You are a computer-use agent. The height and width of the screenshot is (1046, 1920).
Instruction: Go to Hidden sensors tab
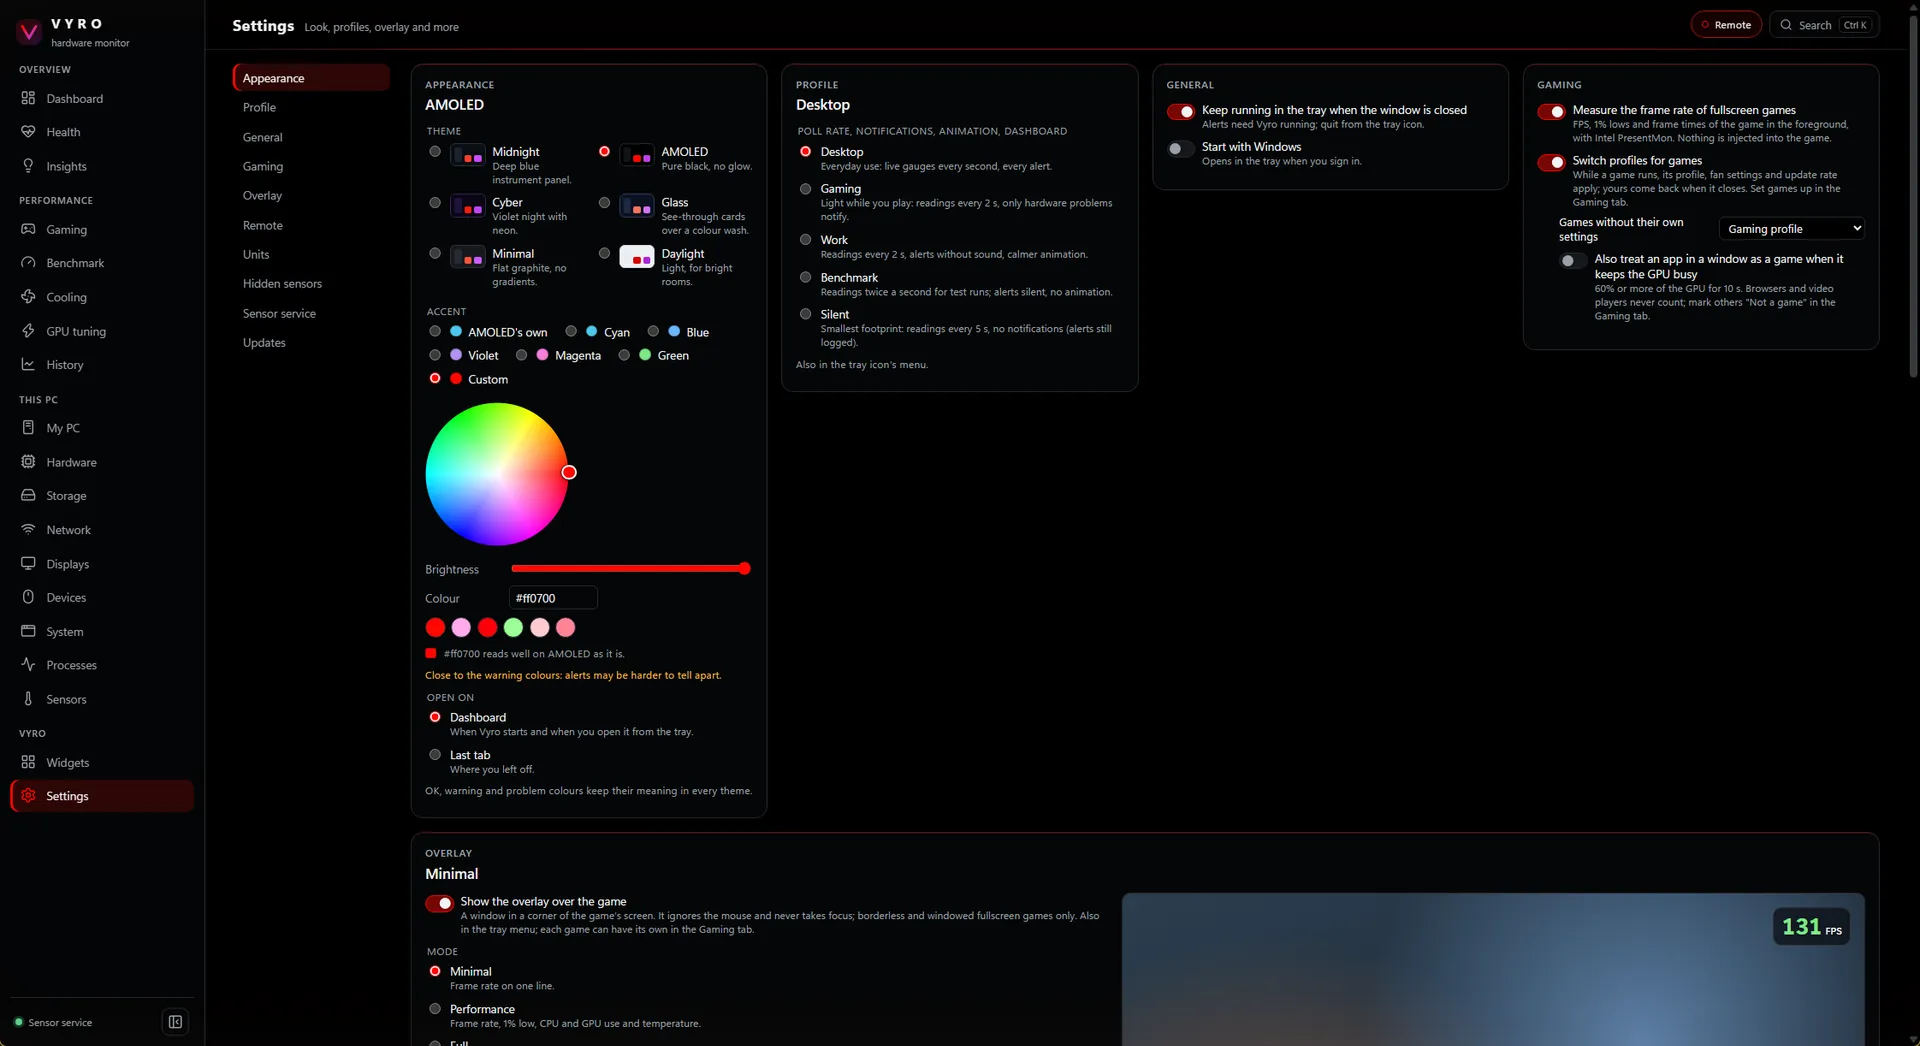tap(311, 284)
